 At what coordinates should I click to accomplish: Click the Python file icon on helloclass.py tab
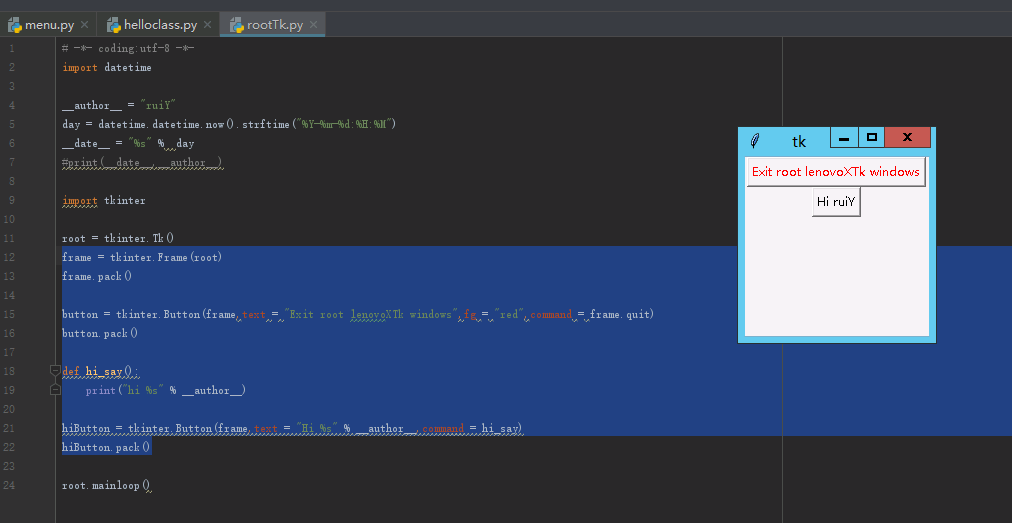coord(114,25)
